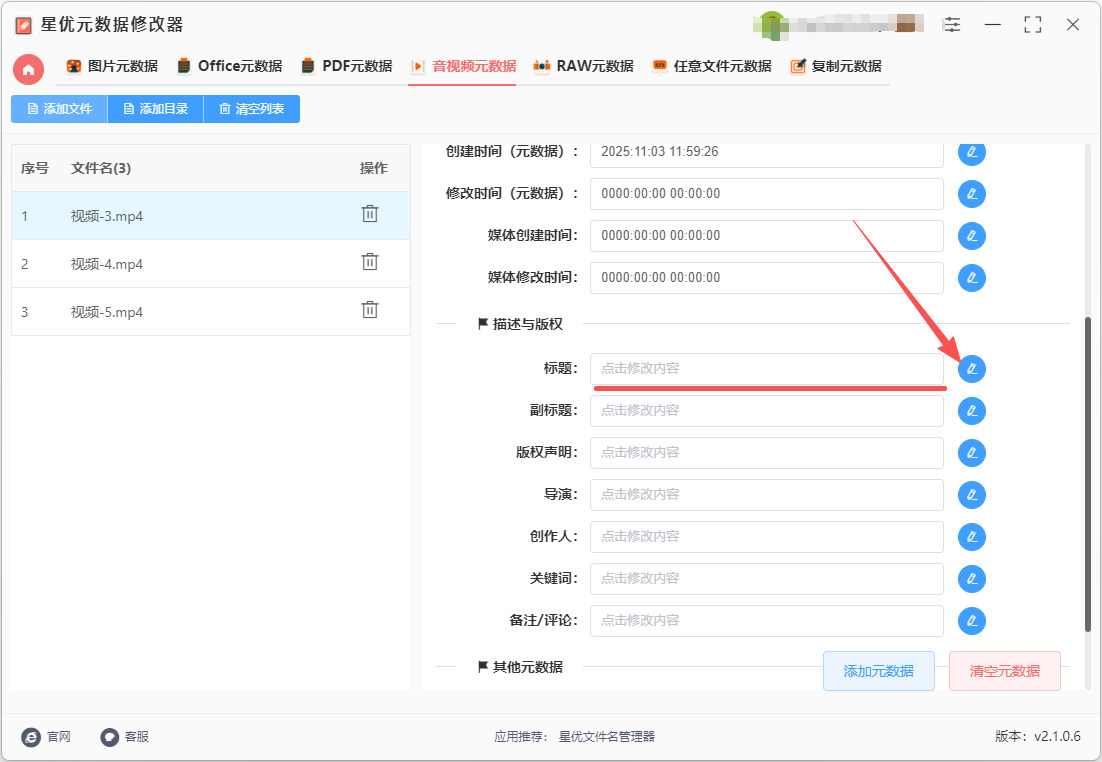The width and height of the screenshot is (1102, 762).
Task: Click edit pencil for 媒体创建时间
Action: click(972, 236)
